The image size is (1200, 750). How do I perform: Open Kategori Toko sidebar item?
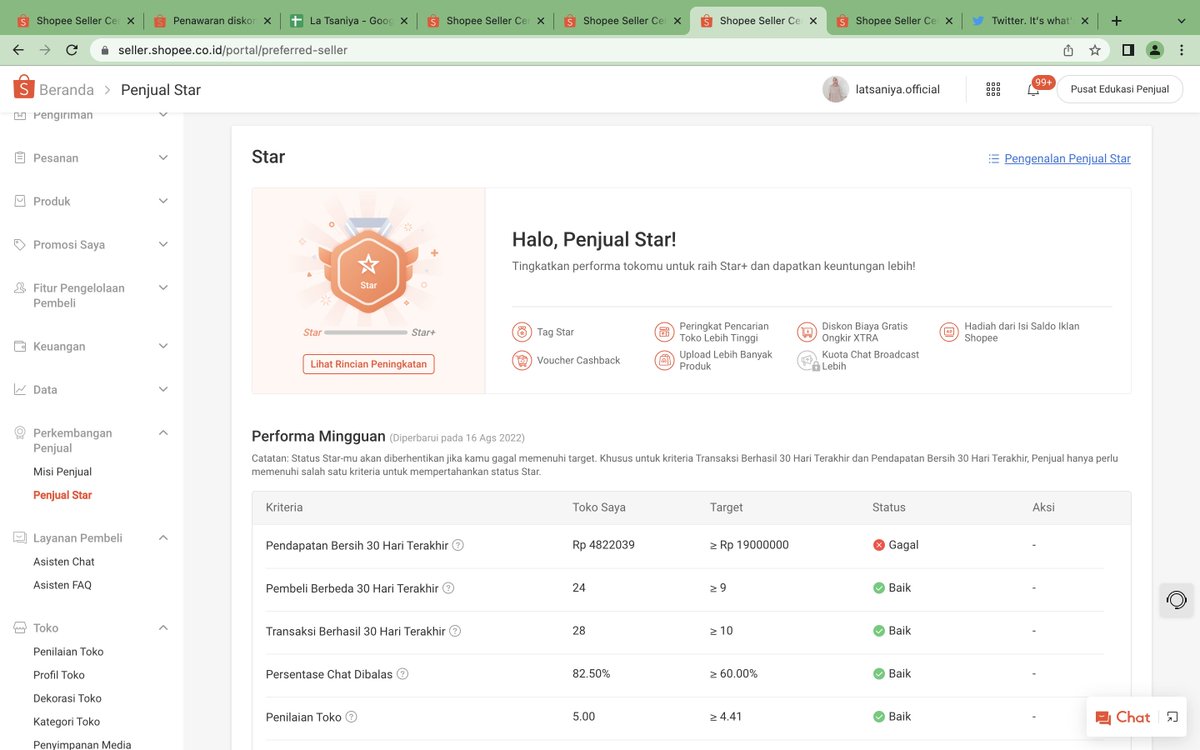pos(66,721)
